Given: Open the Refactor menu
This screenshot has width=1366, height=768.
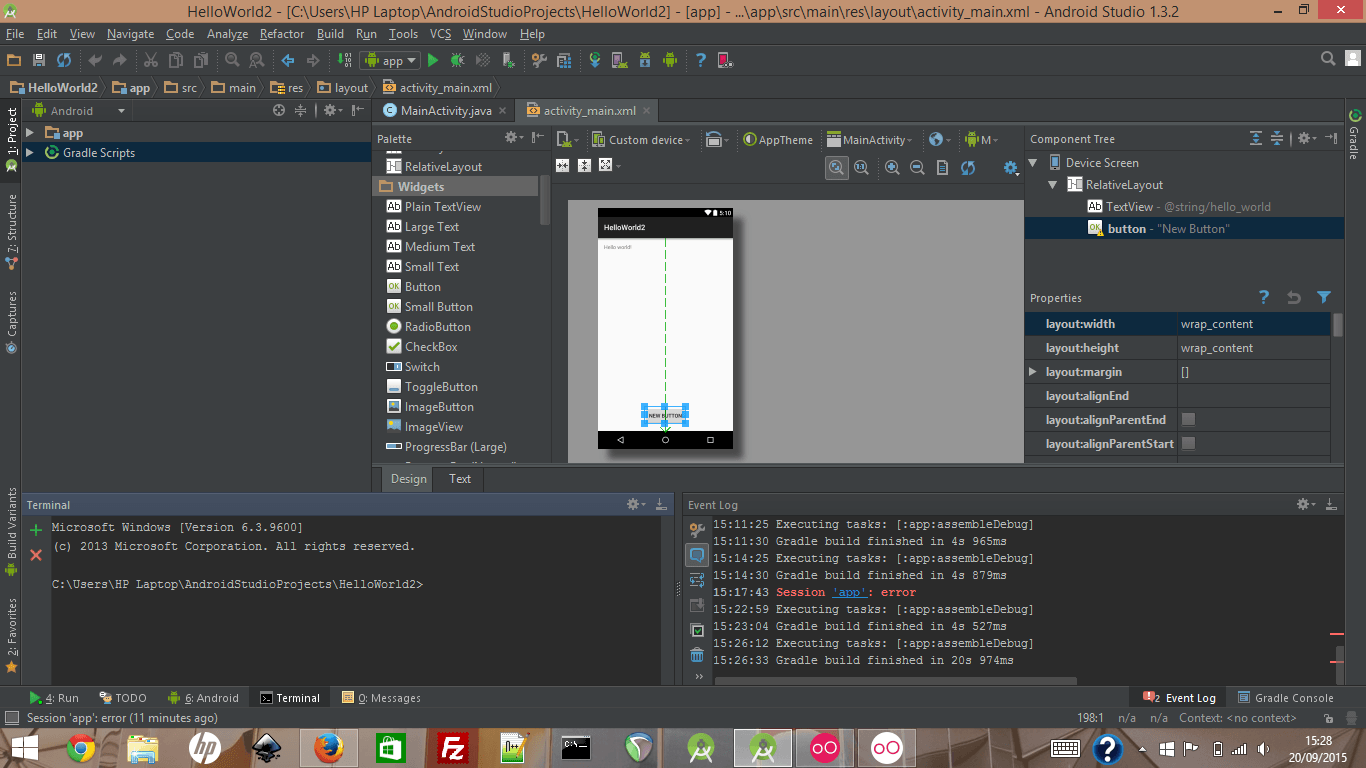Looking at the screenshot, I should (282, 33).
